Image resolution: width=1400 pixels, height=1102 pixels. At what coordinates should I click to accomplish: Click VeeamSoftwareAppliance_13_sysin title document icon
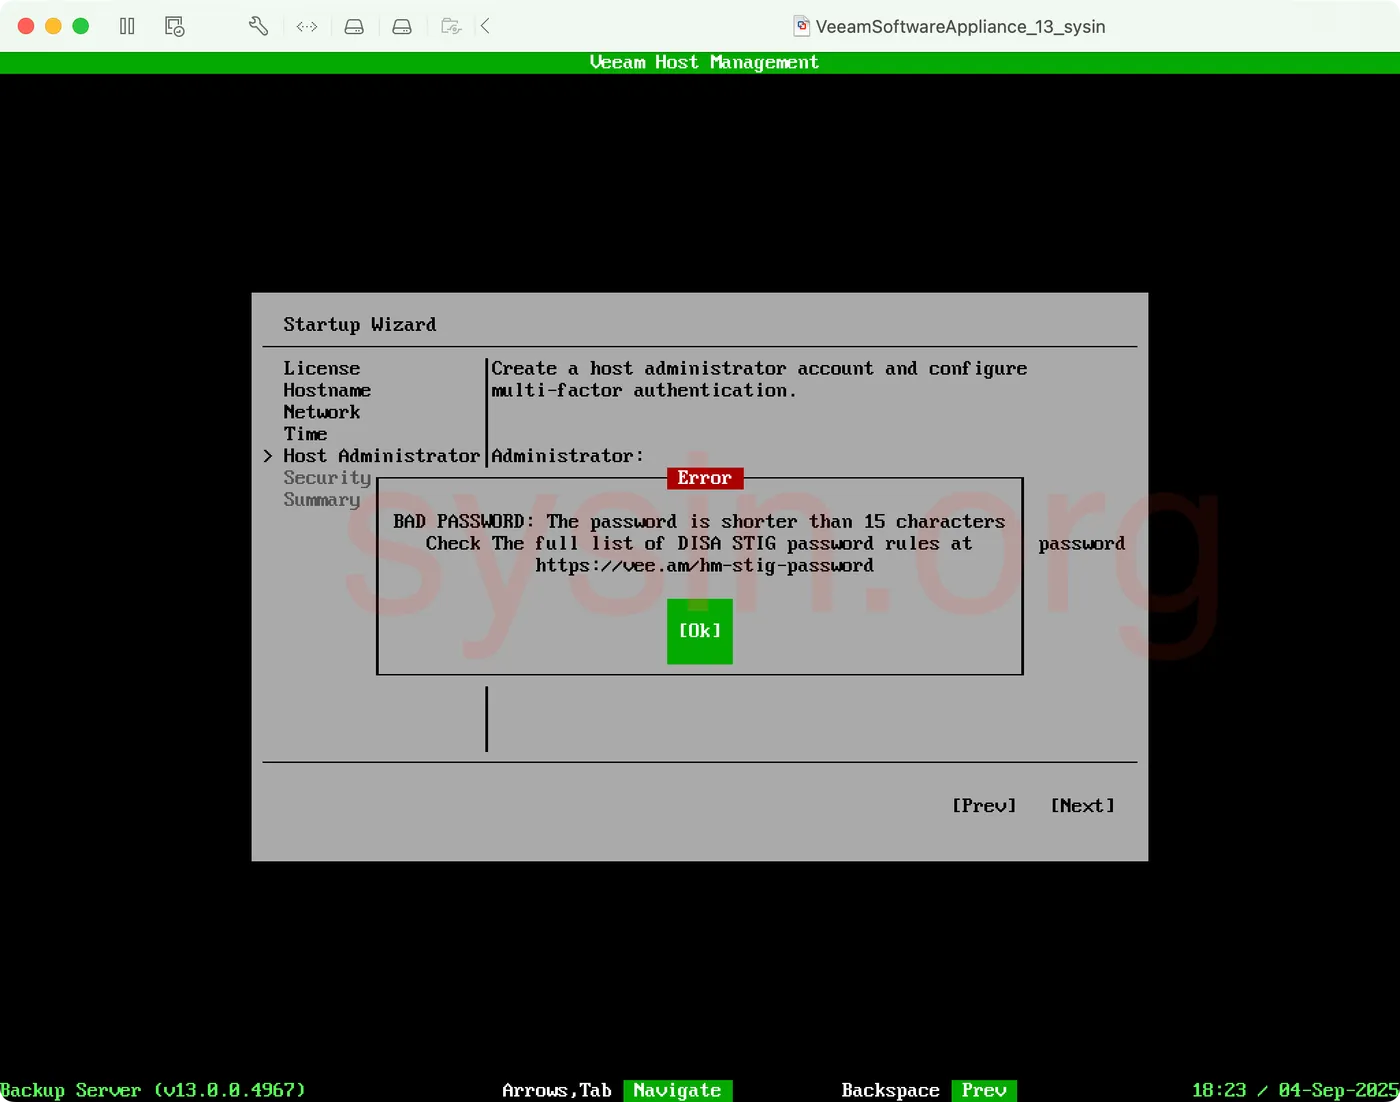point(802,26)
